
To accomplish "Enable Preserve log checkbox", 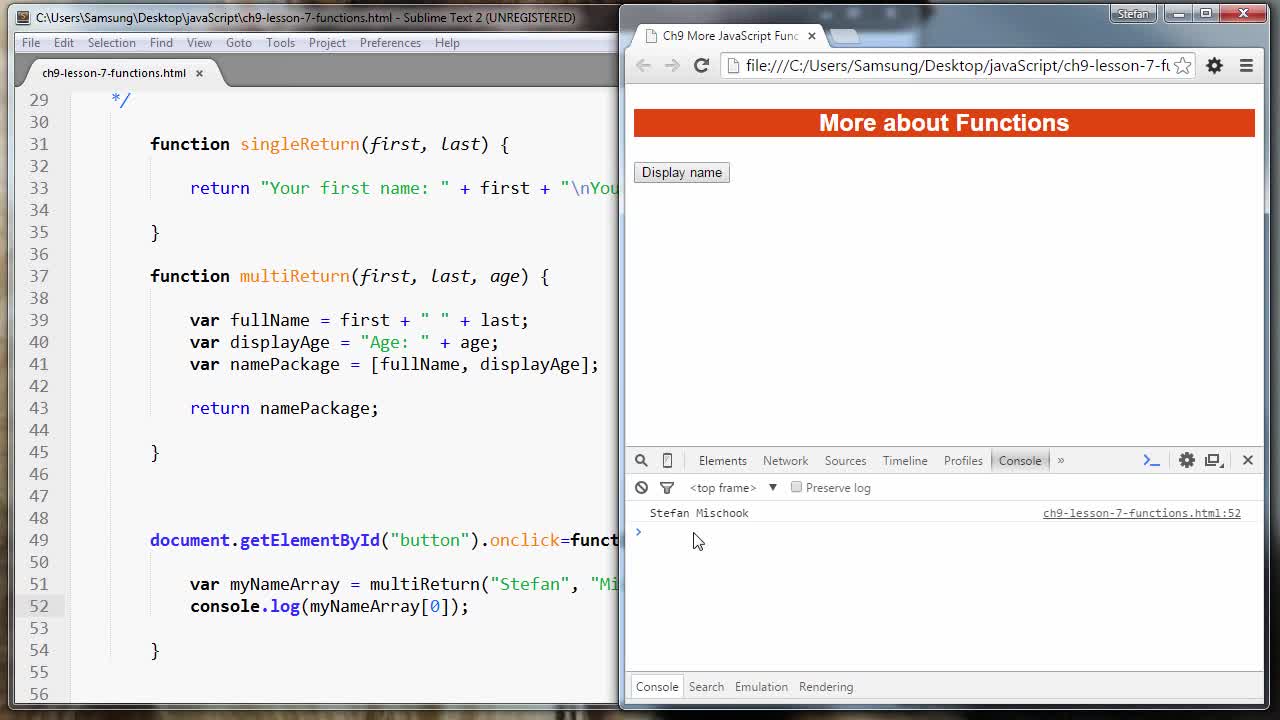I will pyautogui.click(x=796, y=487).
